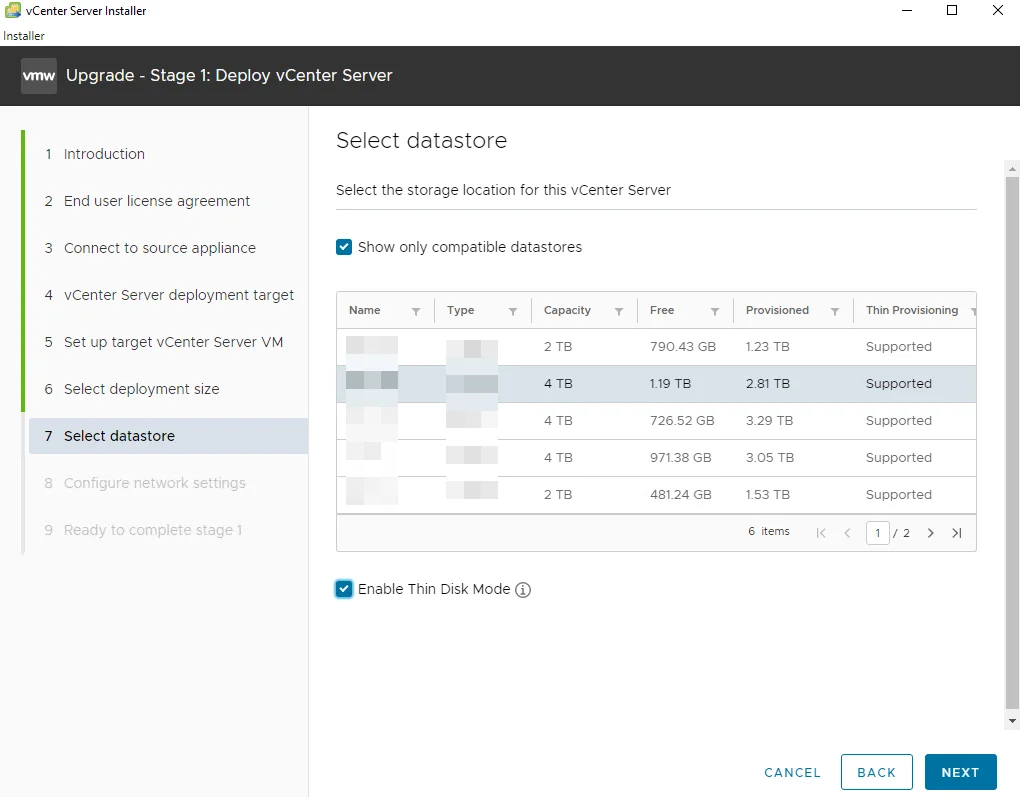Viewport: 1020px width, 797px height.
Task: Open the Installer menu
Action: pos(23,36)
